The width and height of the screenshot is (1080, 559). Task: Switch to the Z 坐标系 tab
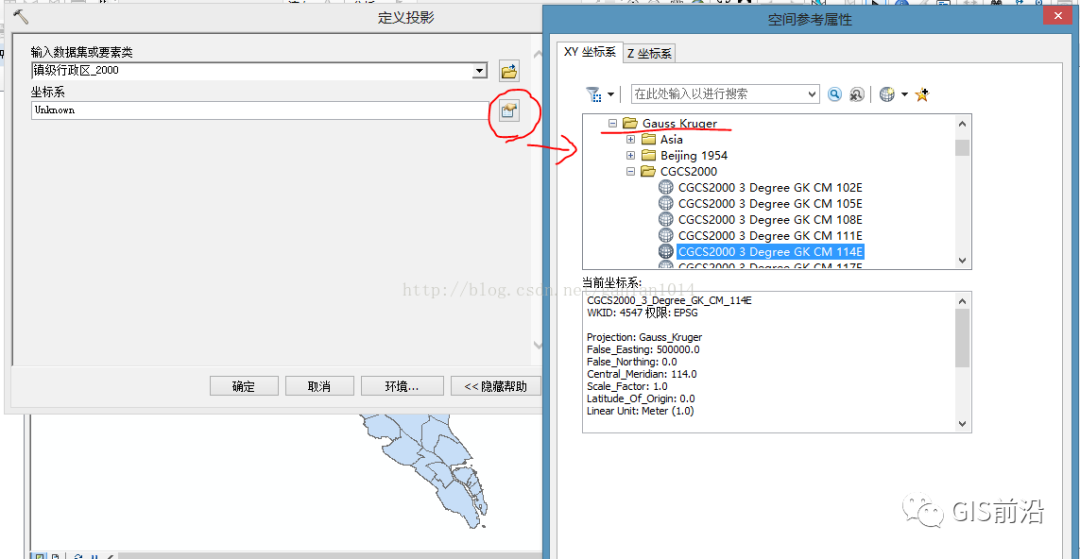click(x=650, y=53)
